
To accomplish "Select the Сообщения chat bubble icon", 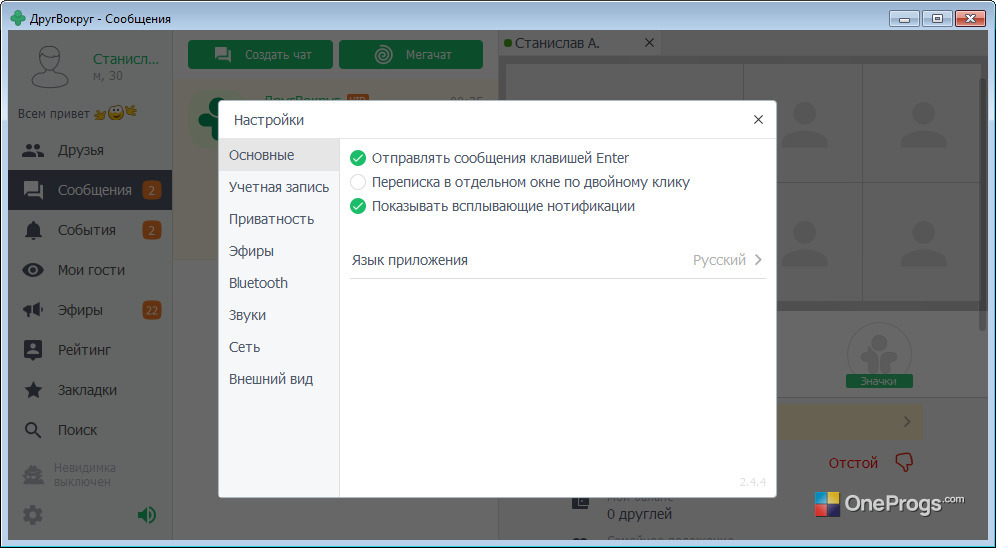I will click(x=33, y=190).
